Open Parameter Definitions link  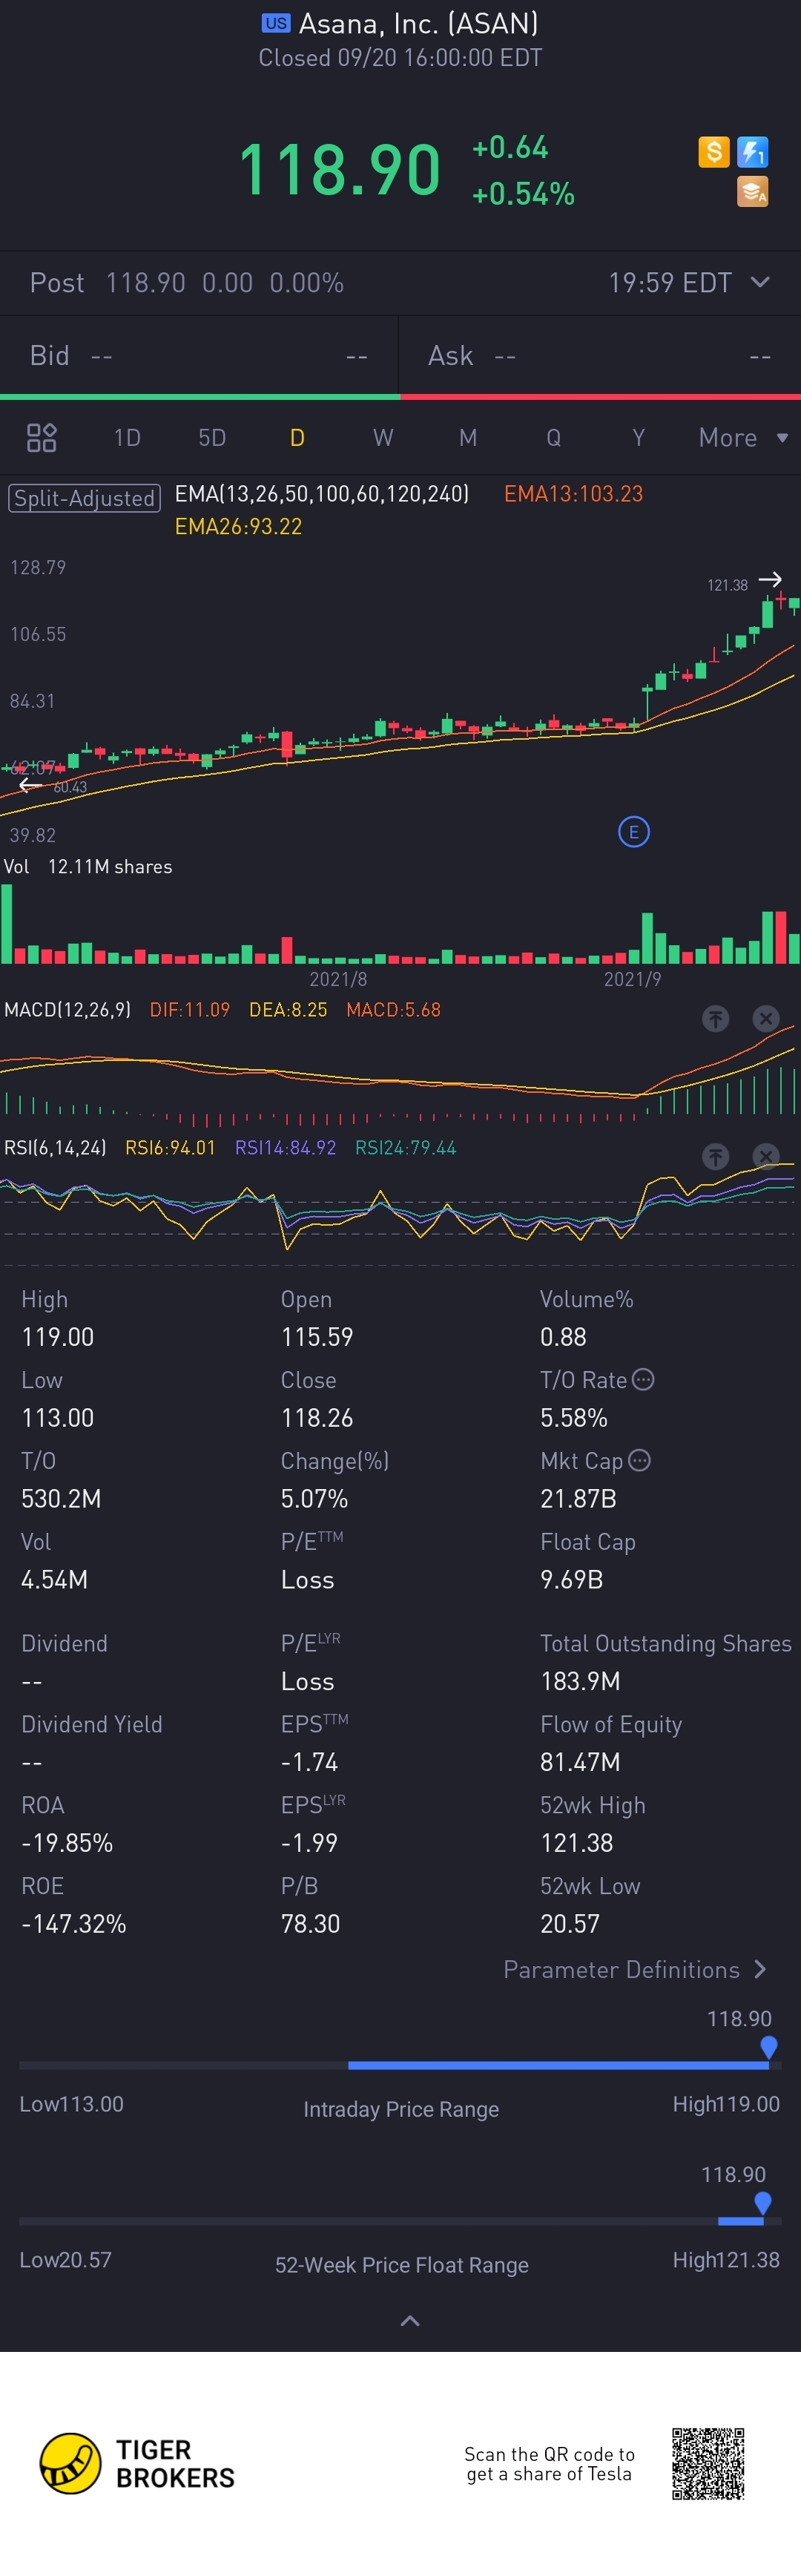pyautogui.click(x=634, y=1969)
